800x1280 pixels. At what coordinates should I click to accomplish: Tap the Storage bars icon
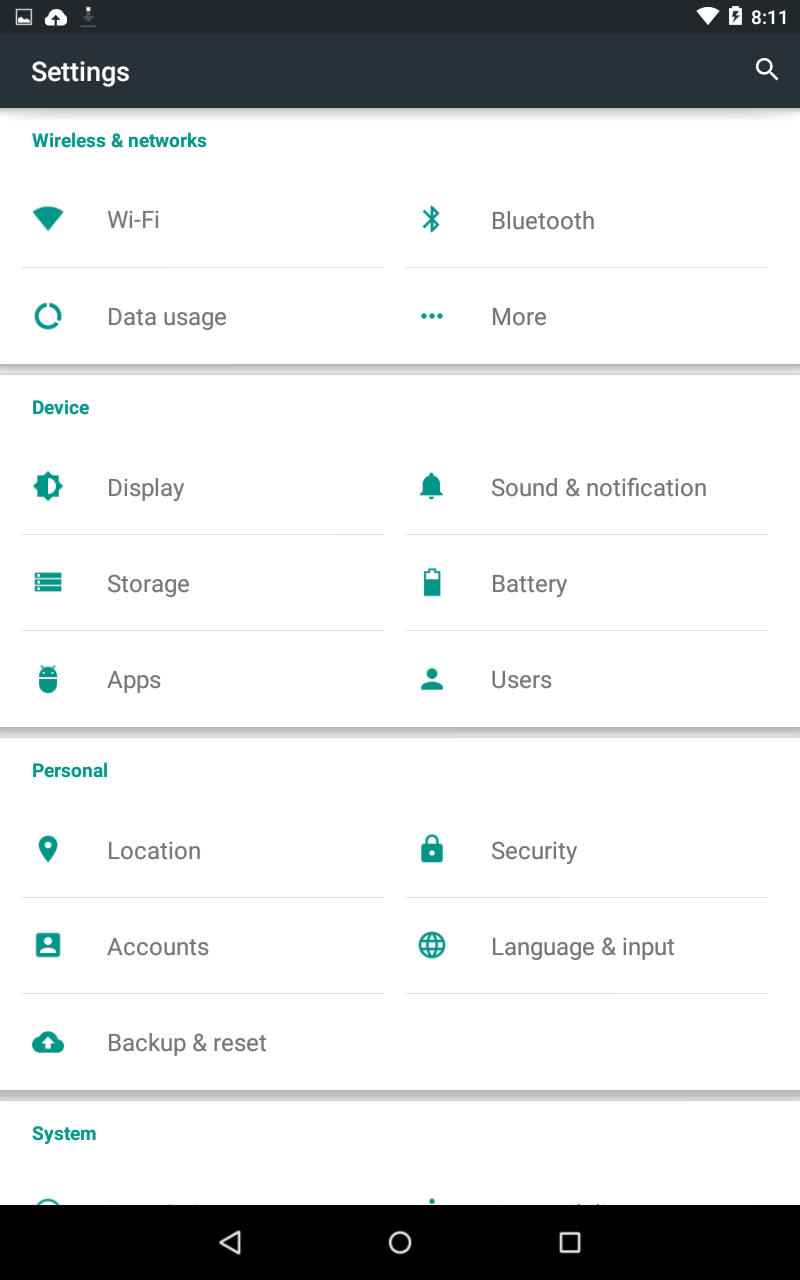coord(48,582)
